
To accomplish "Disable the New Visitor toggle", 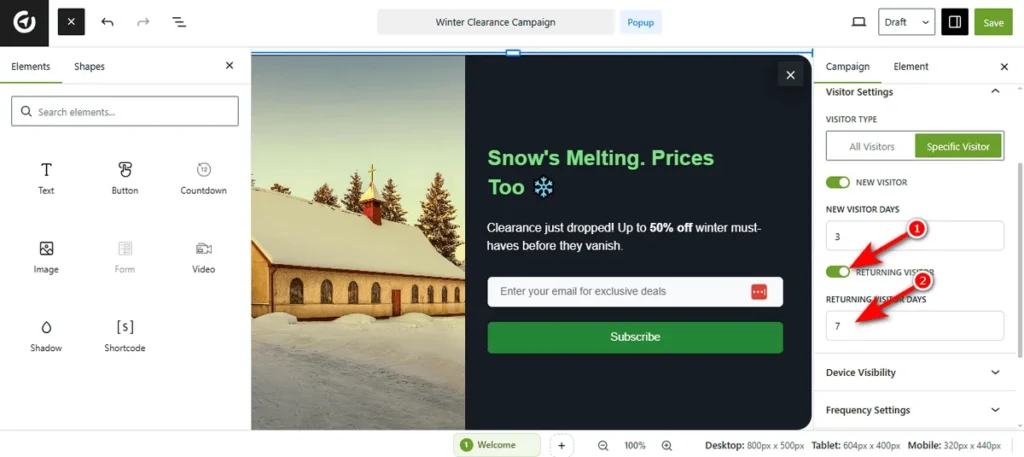I will click(x=838, y=182).
